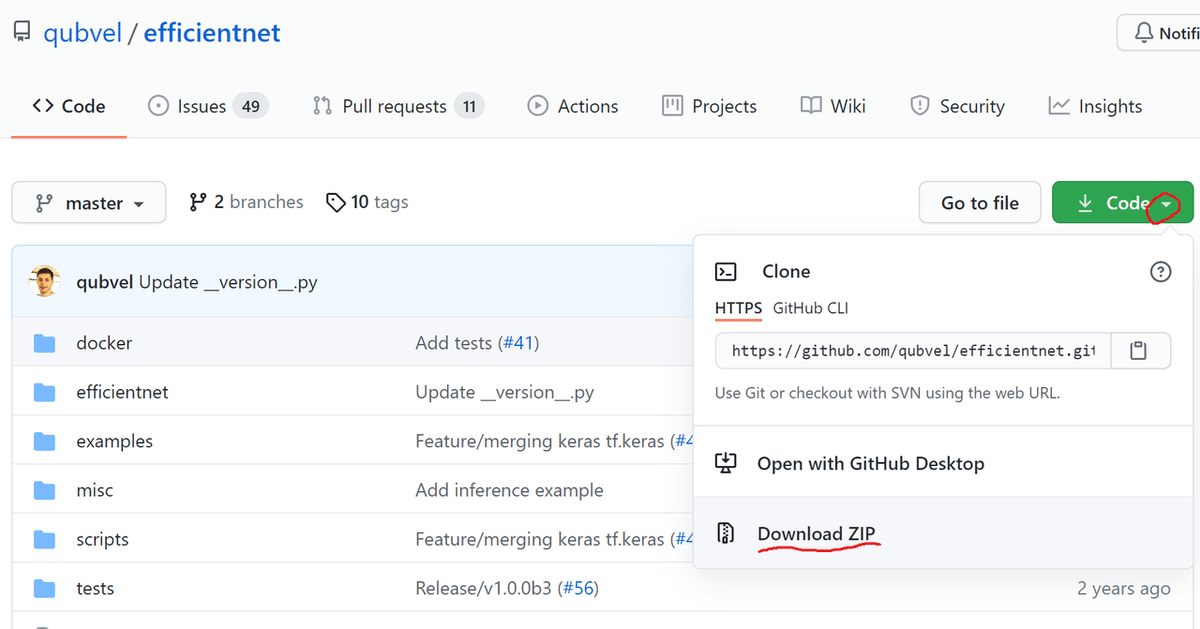Screen dimensions: 1200x629
Task: Open the green Code dropdown
Action: click(x=1122, y=202)
